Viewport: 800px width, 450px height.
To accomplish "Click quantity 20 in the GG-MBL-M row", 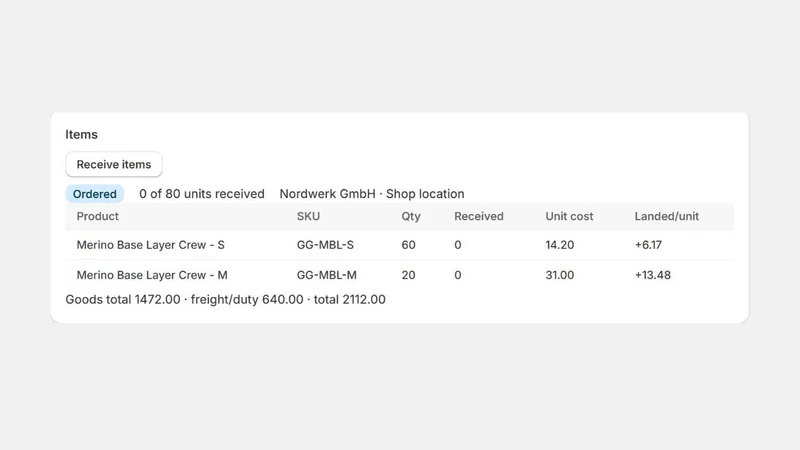I will pos(408,275).
